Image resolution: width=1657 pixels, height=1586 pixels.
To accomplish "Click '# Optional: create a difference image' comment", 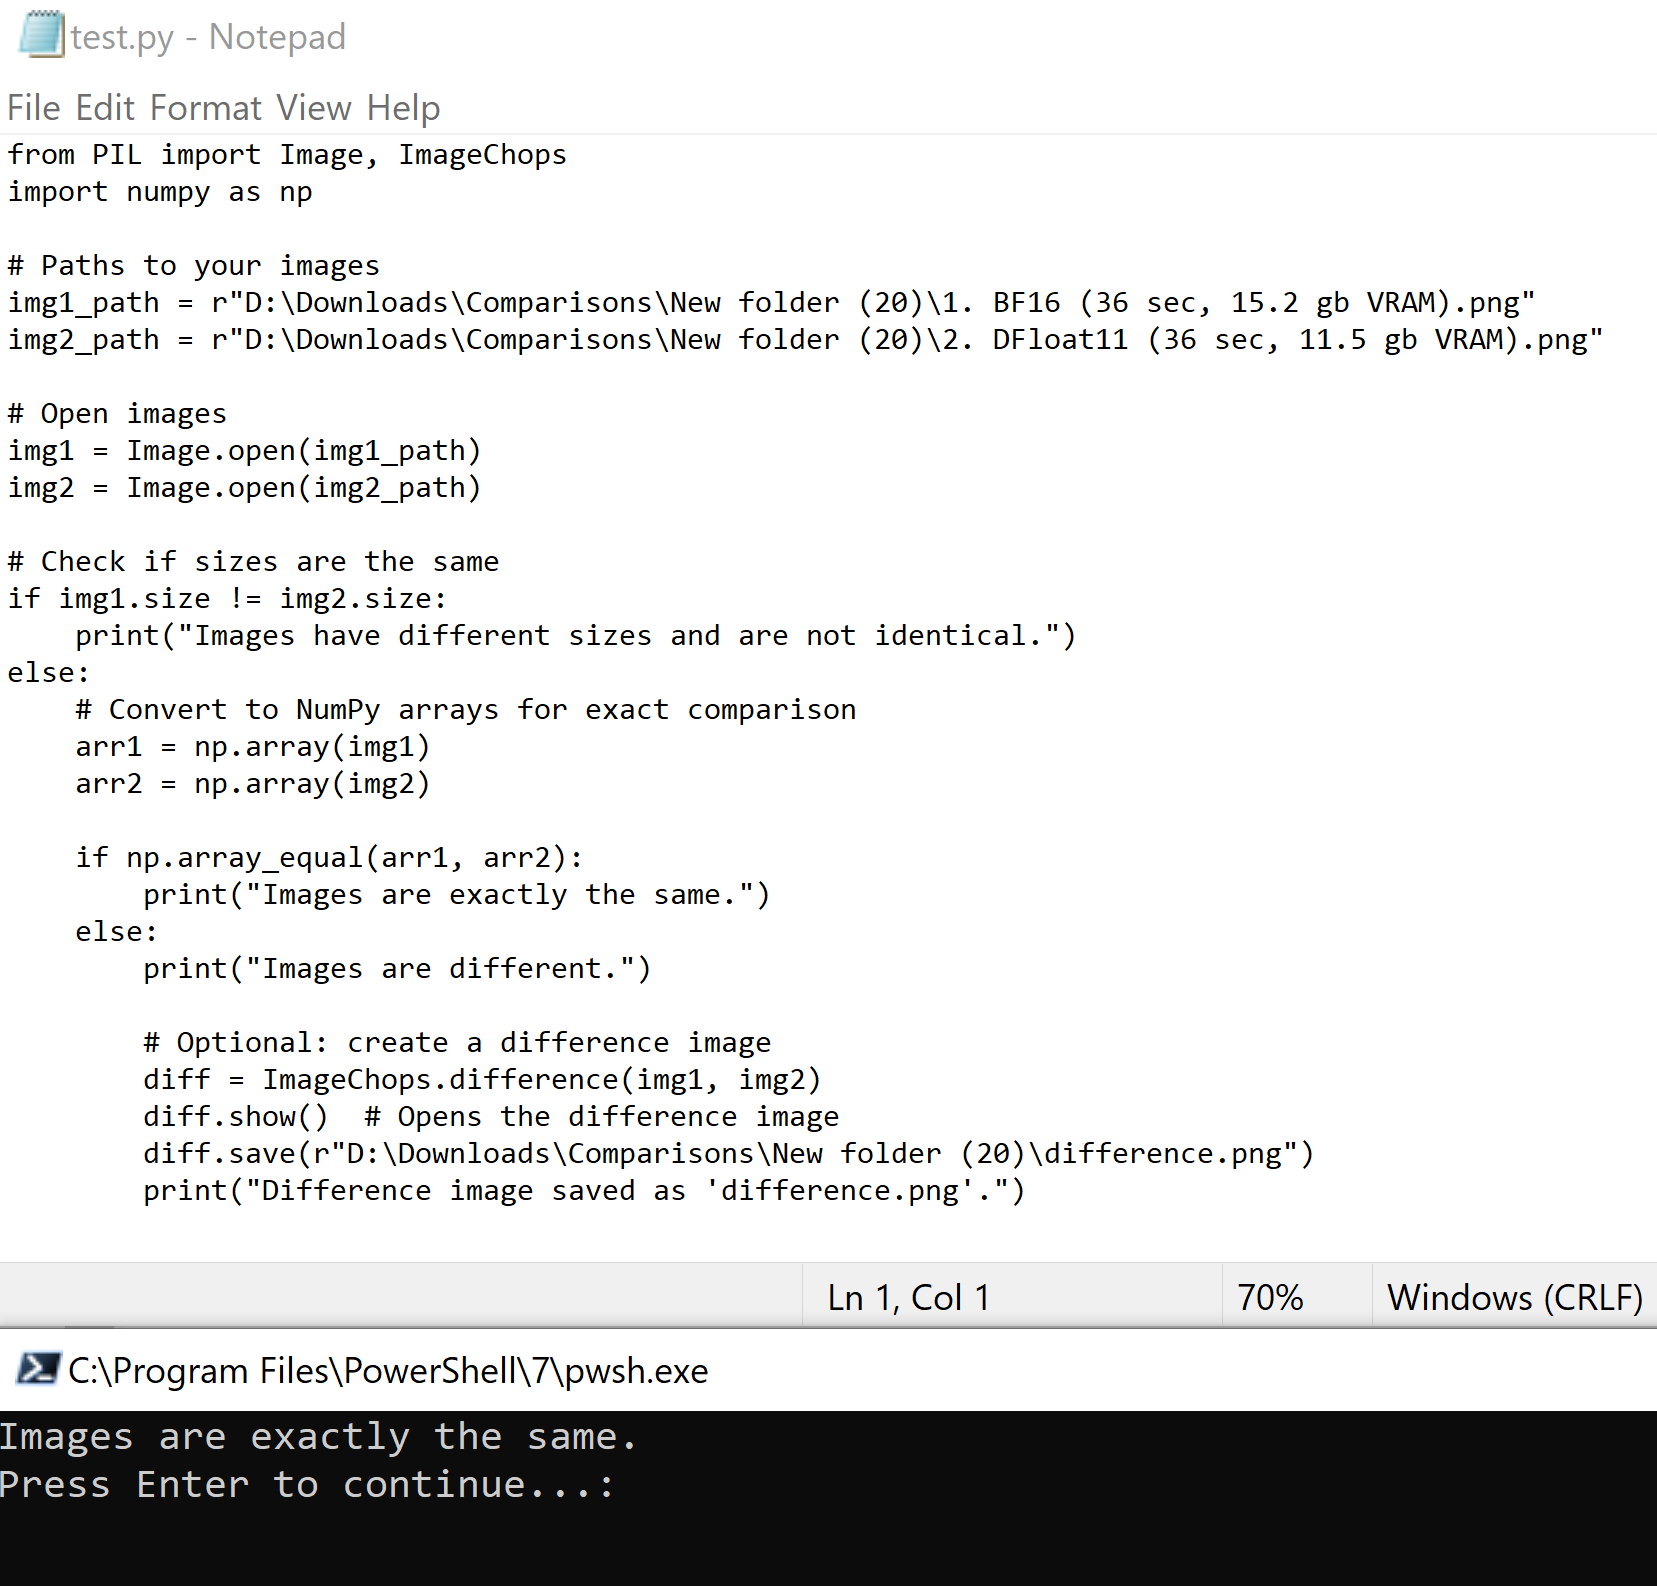I will pyautogui.click(x=457, y=1043).
